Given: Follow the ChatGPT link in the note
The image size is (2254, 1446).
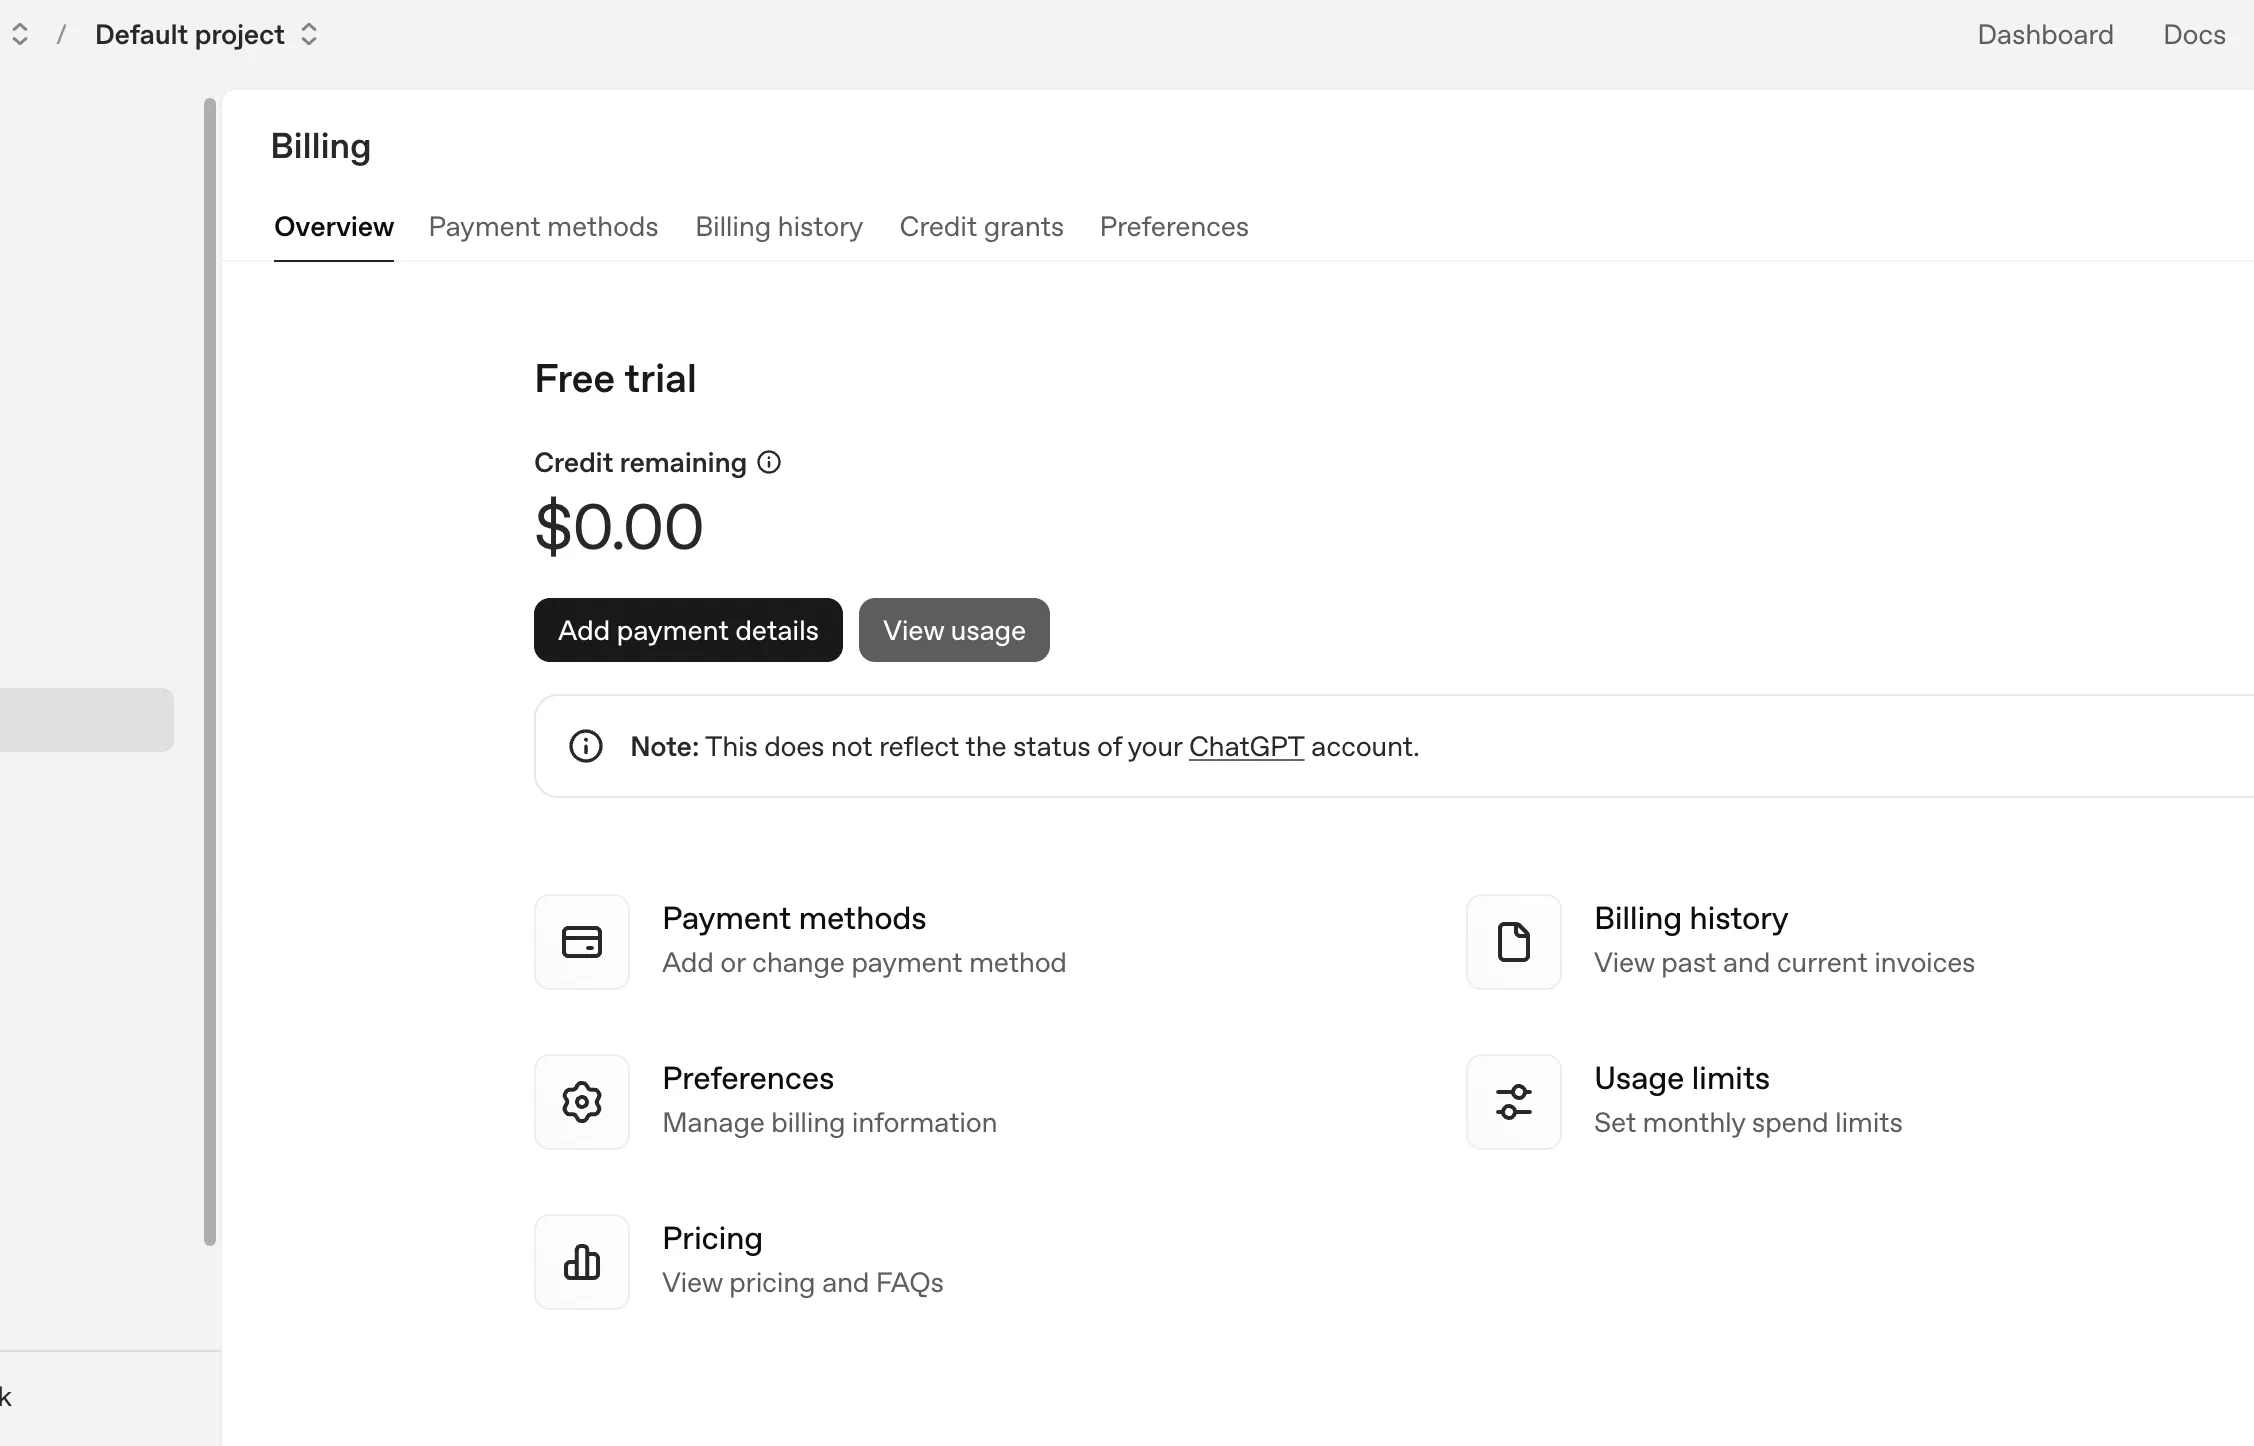Looking at the screenshot, I should click(x=1246, y=747).
